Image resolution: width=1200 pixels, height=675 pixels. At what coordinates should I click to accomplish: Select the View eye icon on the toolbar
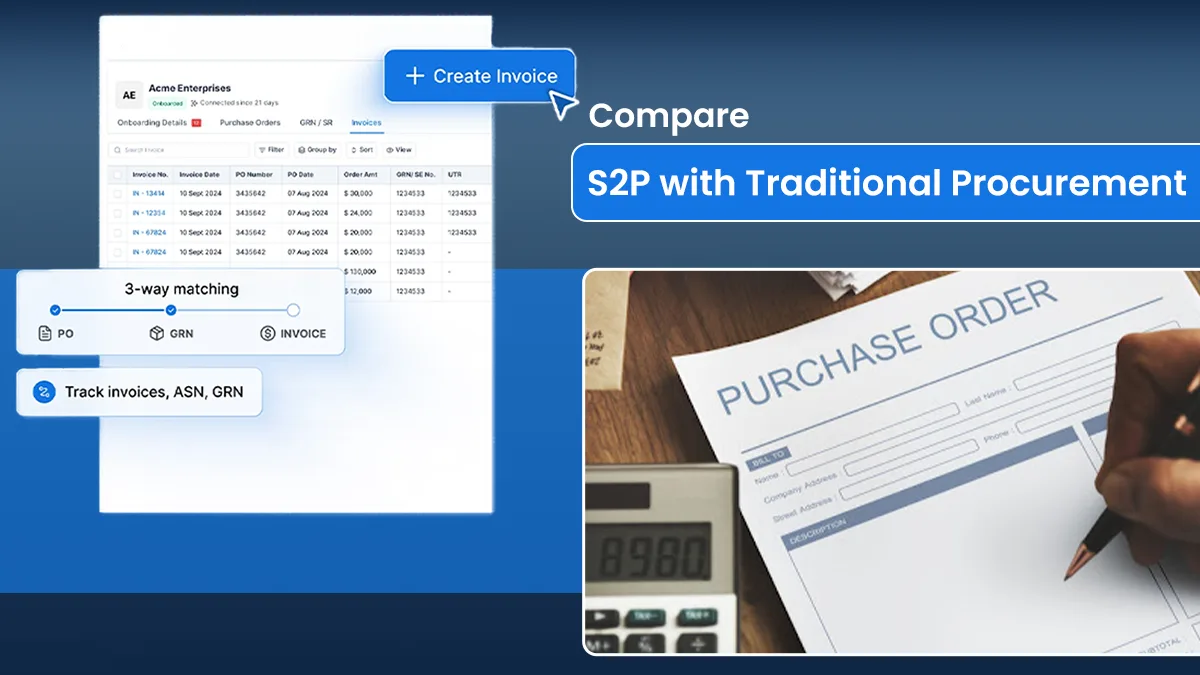tap(388, 150)
